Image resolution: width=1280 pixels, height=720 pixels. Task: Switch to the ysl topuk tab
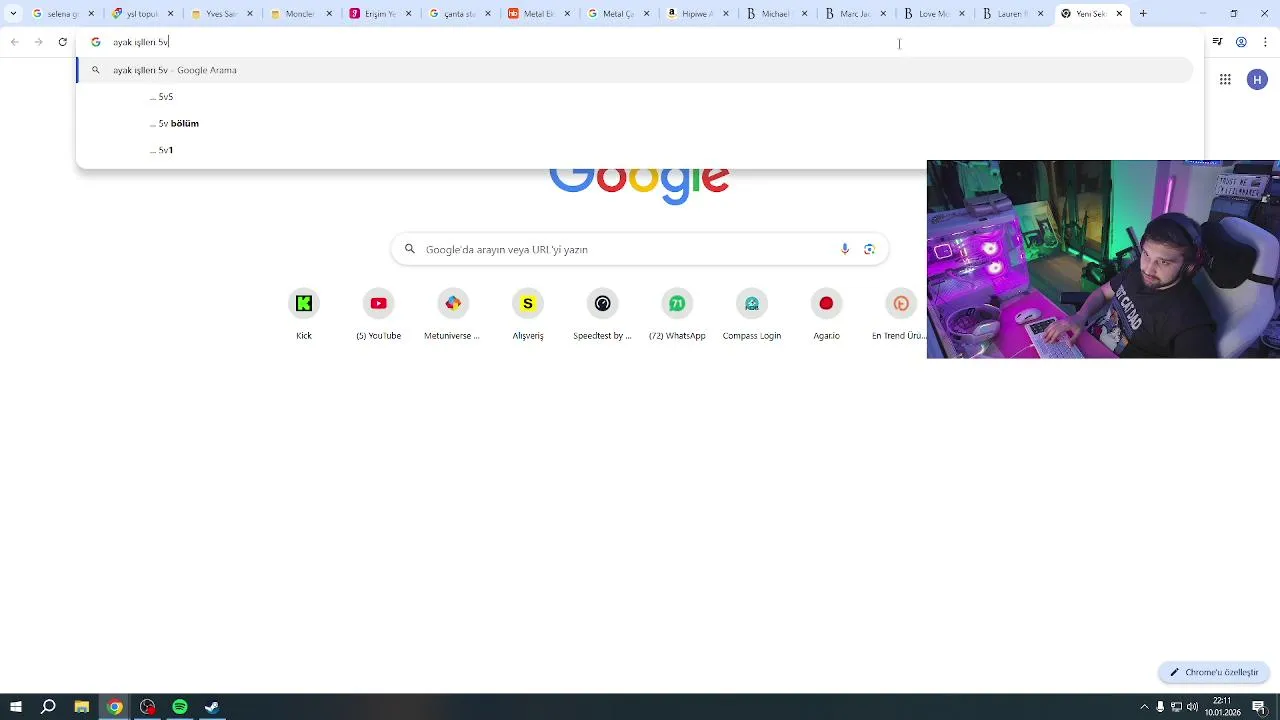click(x=142, y=14)
